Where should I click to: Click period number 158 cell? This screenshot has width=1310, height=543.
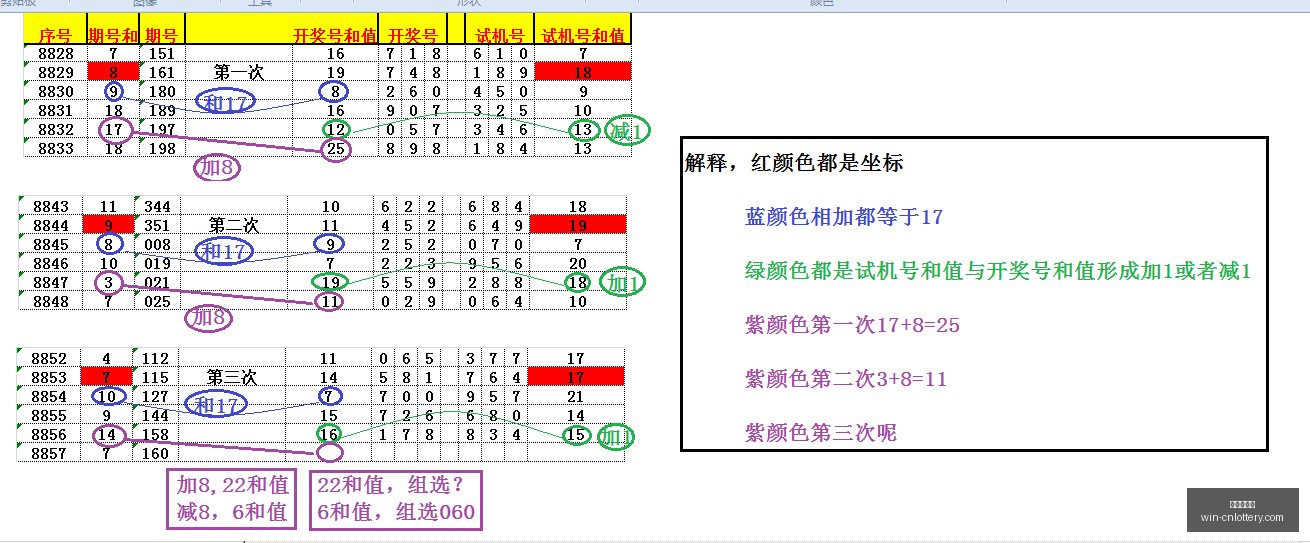156,434
